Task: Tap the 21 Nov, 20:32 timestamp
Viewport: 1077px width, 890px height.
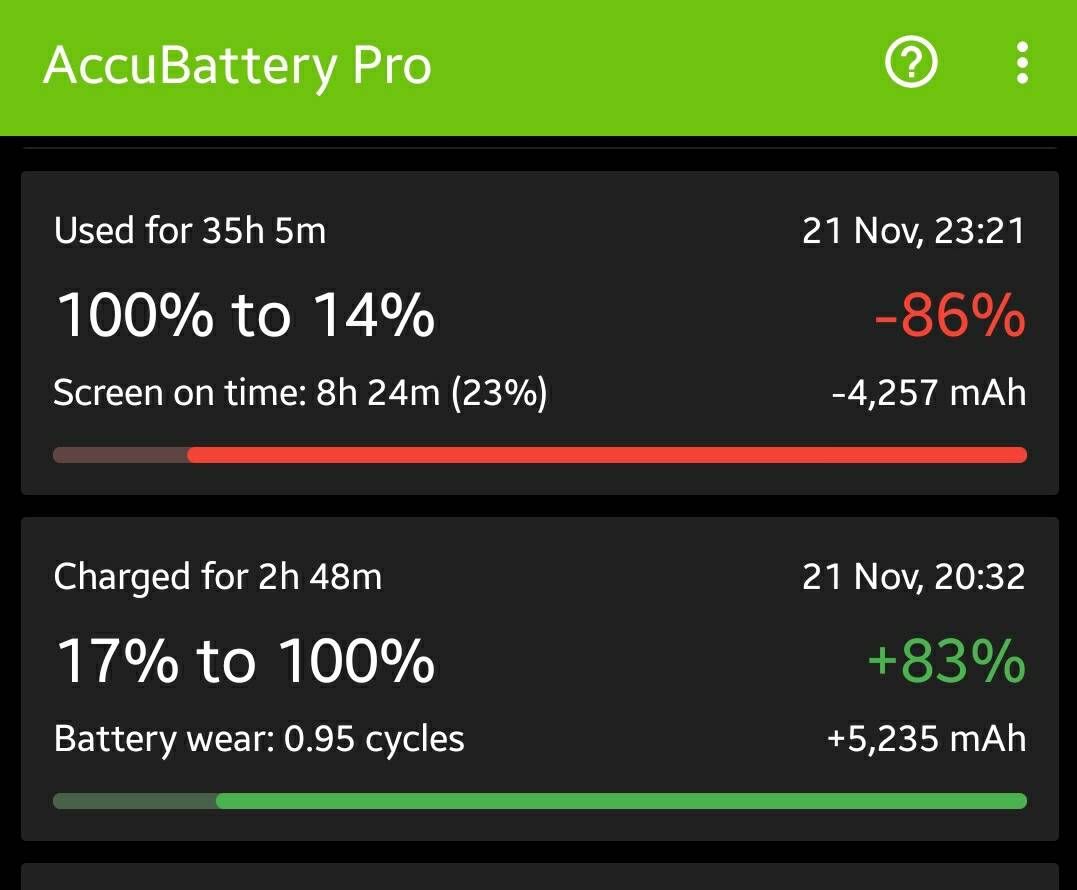Action: [914, 576]
